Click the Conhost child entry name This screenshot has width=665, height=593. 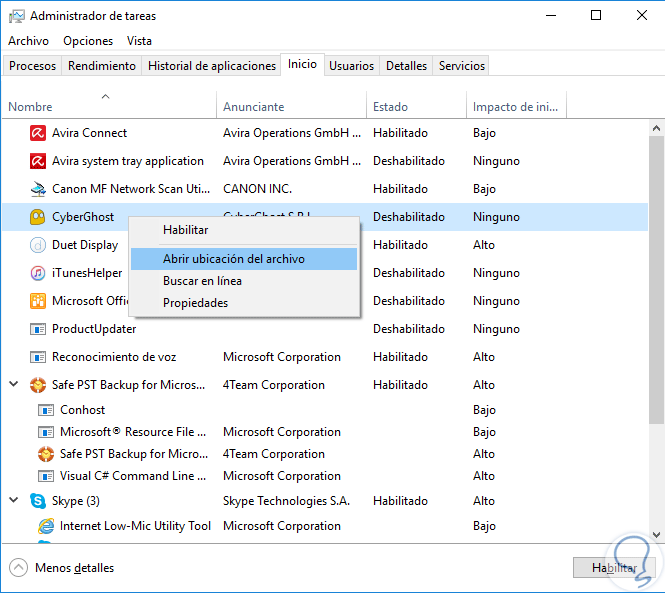[x=82, y=410]
